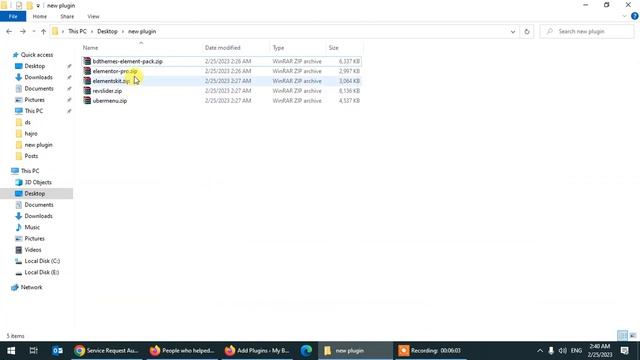Open Task View on taskbar
Screen dimensions: 640x360
[x=33, y=351]
